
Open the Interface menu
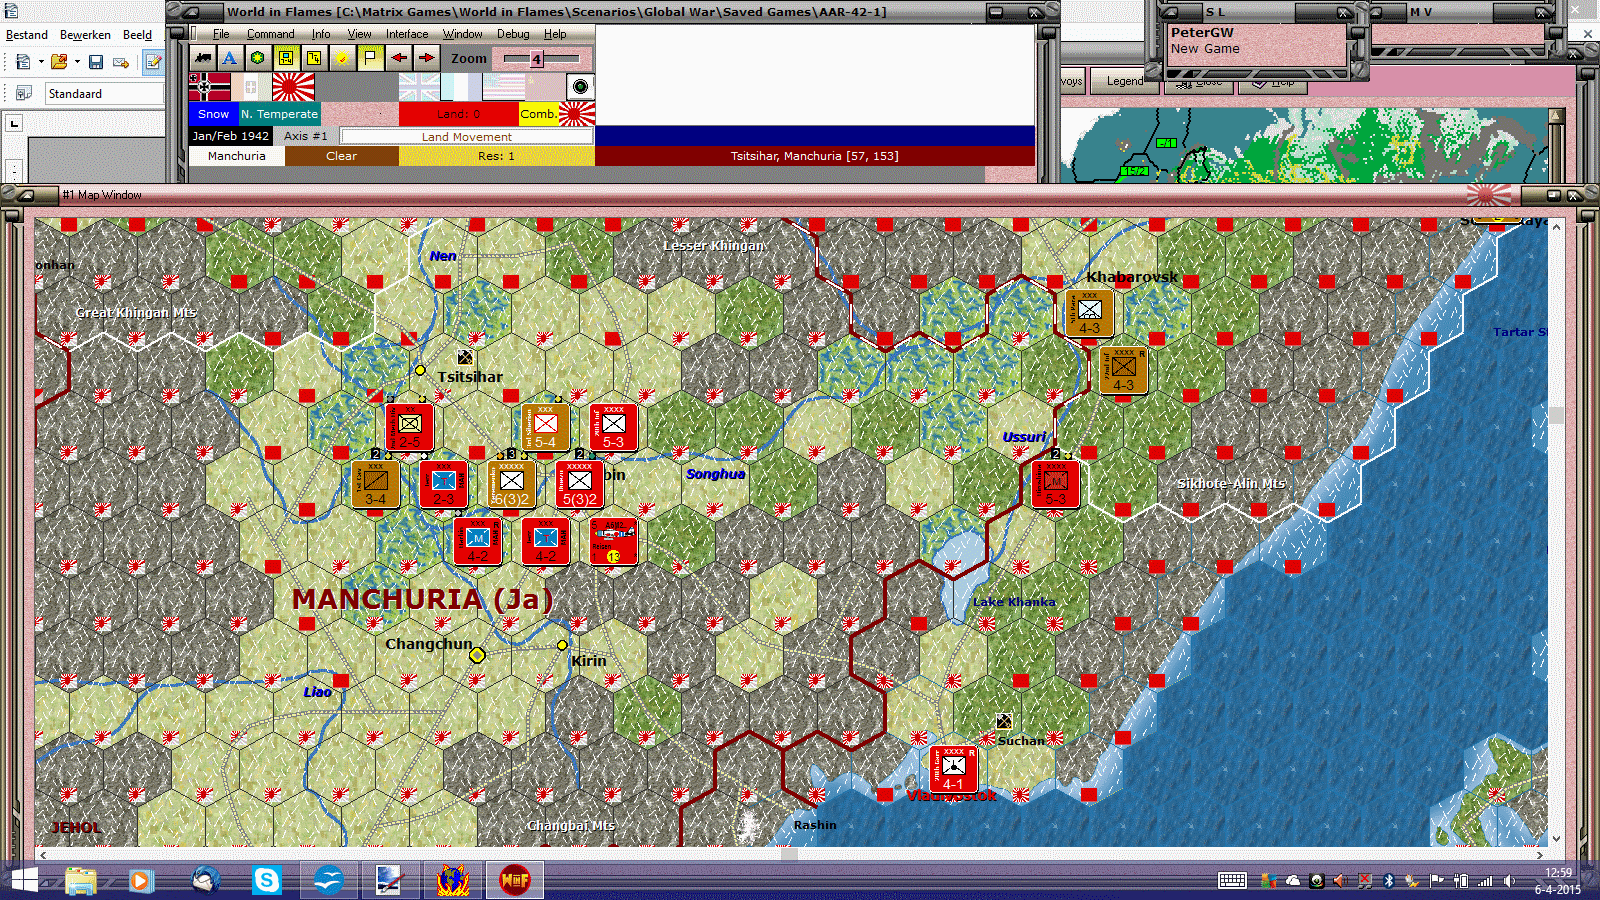pos(407,34)
